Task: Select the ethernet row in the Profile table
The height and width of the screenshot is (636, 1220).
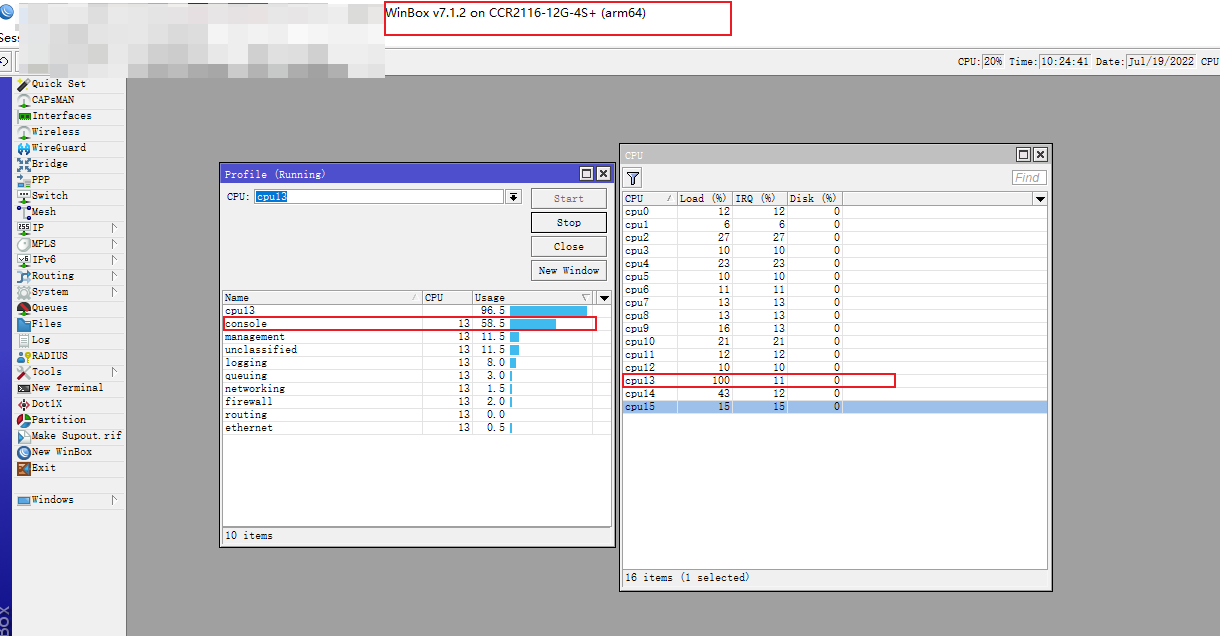Action: [408, 428]
